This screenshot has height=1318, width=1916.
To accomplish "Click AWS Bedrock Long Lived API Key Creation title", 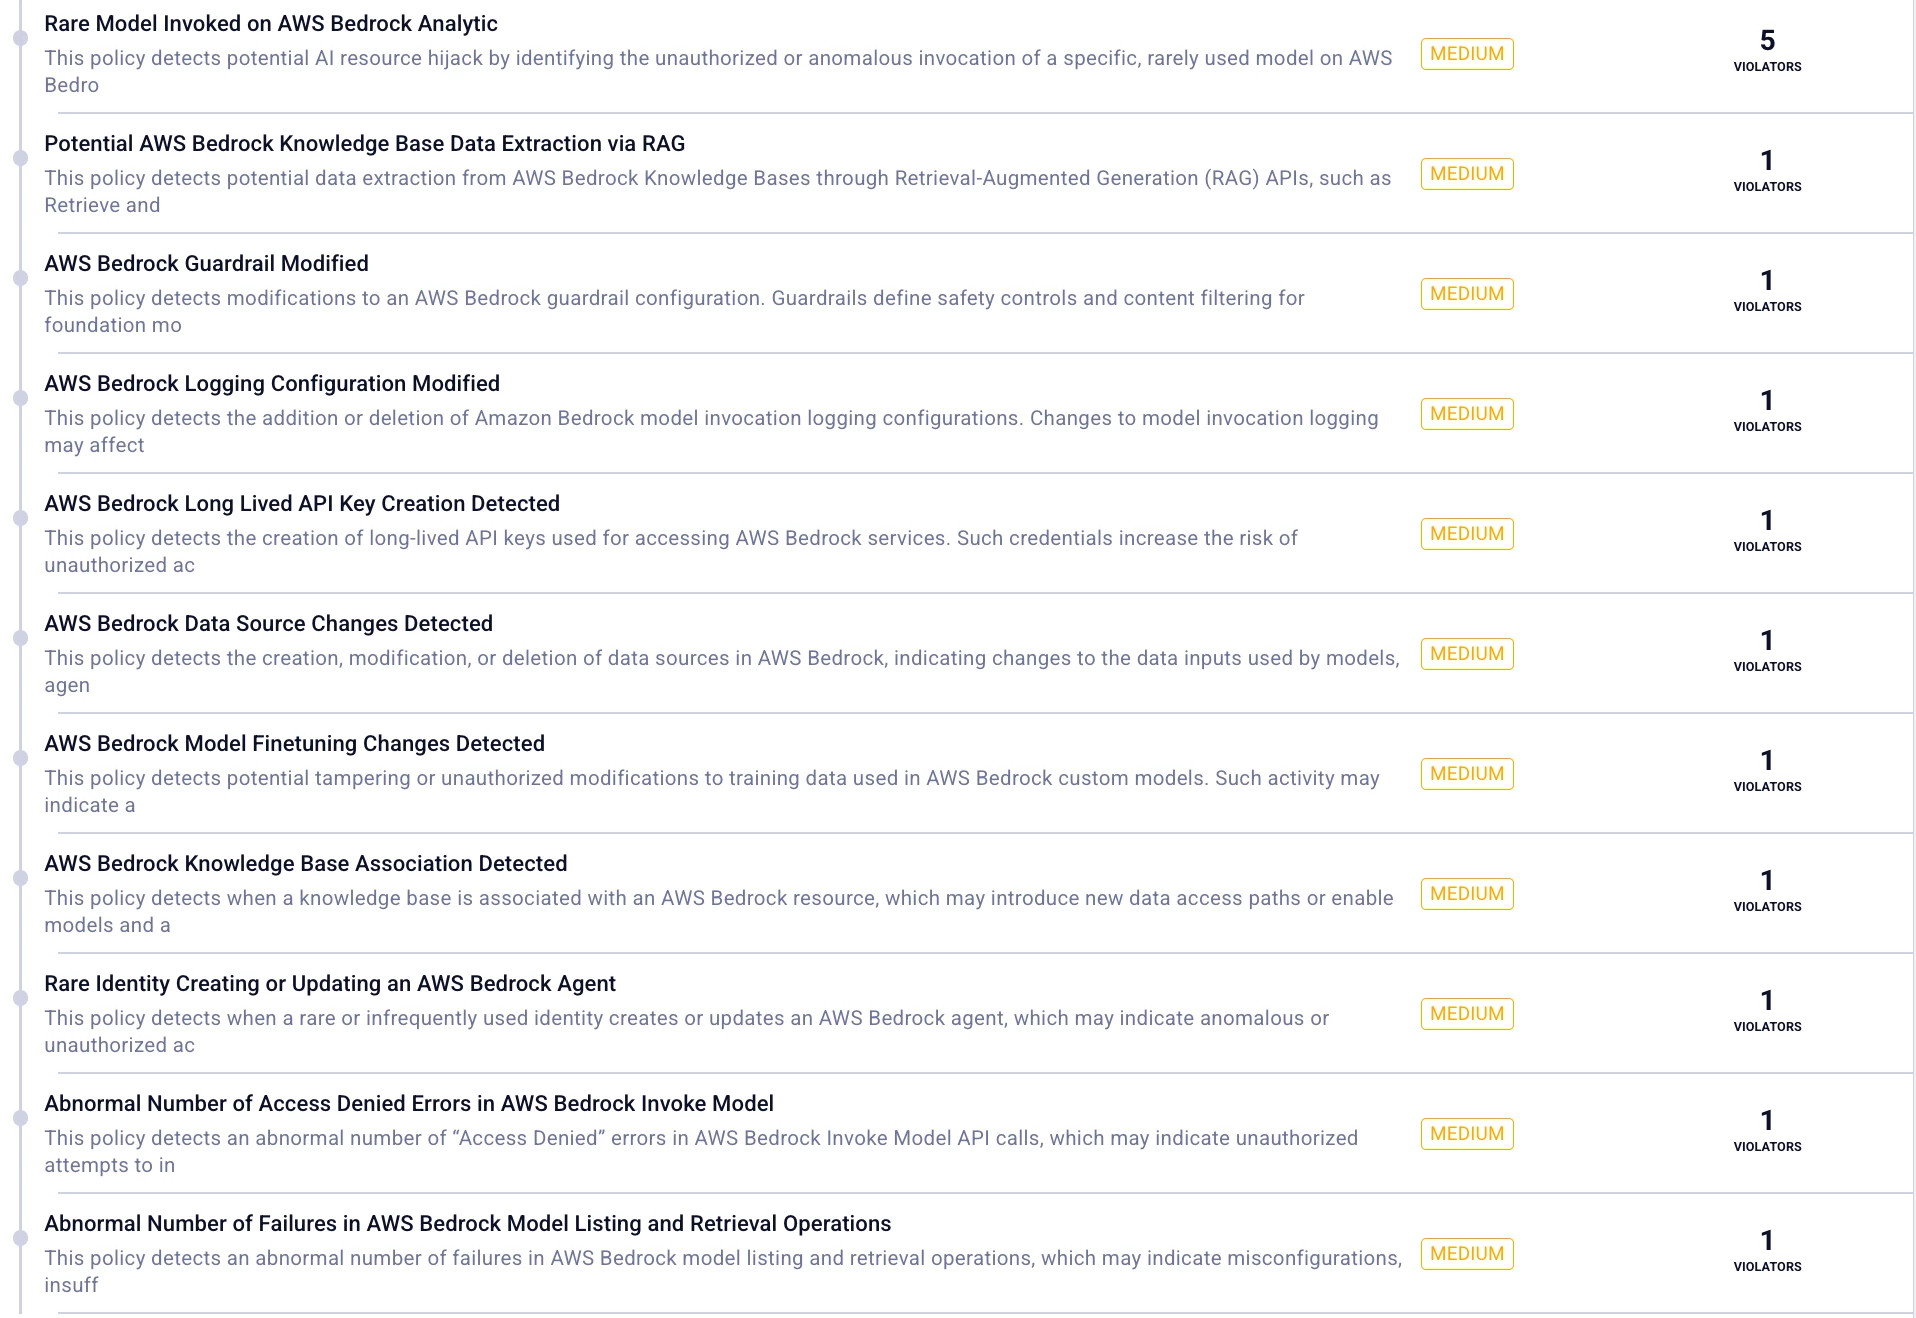I will (x=302, y=504).
